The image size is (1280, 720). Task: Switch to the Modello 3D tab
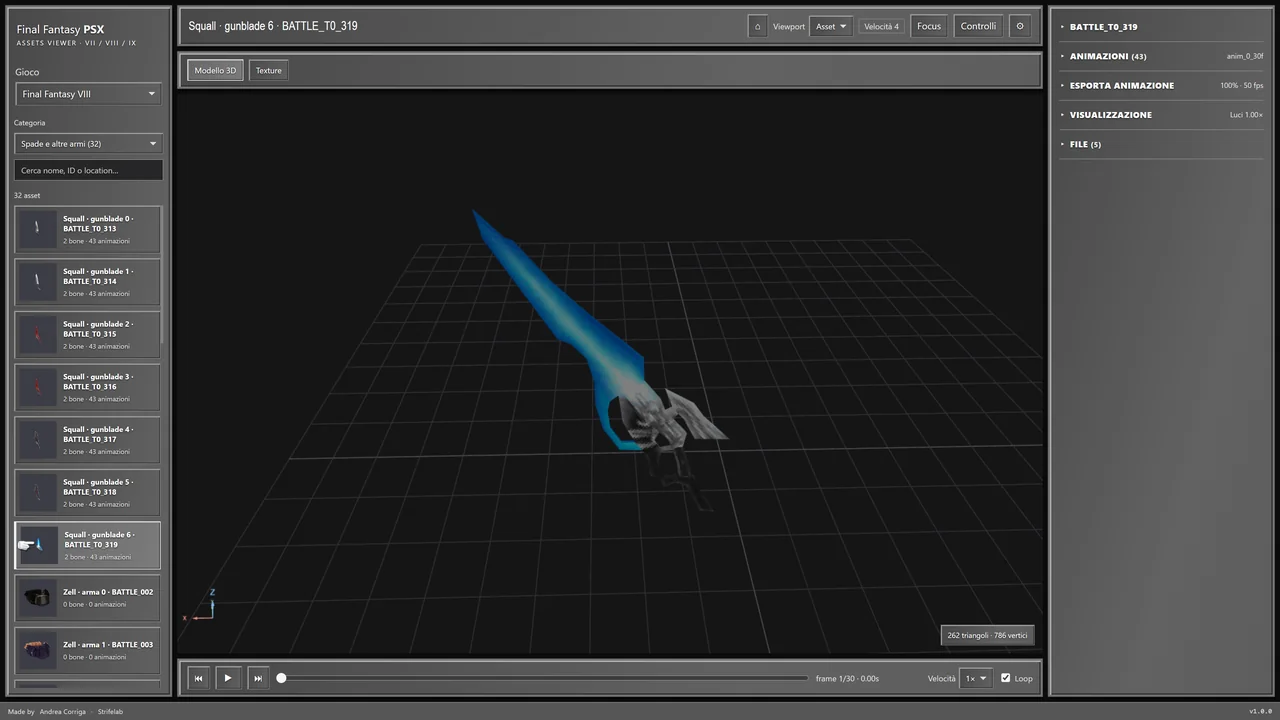(x=215, y=71)
